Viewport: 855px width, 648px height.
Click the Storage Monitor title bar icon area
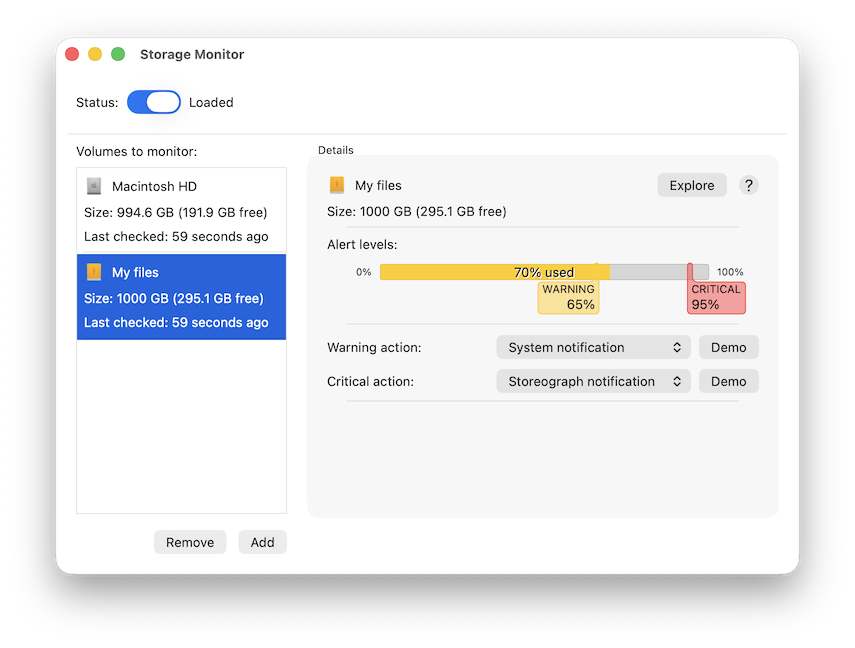pos(192,54)
